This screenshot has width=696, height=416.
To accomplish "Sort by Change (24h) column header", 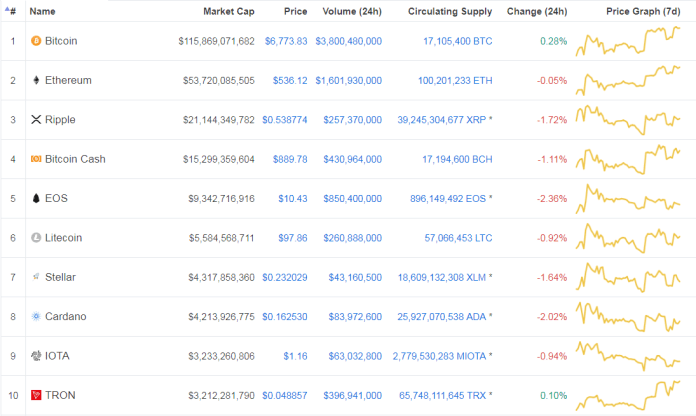I will pyautogui.click(x=537, y=12).
